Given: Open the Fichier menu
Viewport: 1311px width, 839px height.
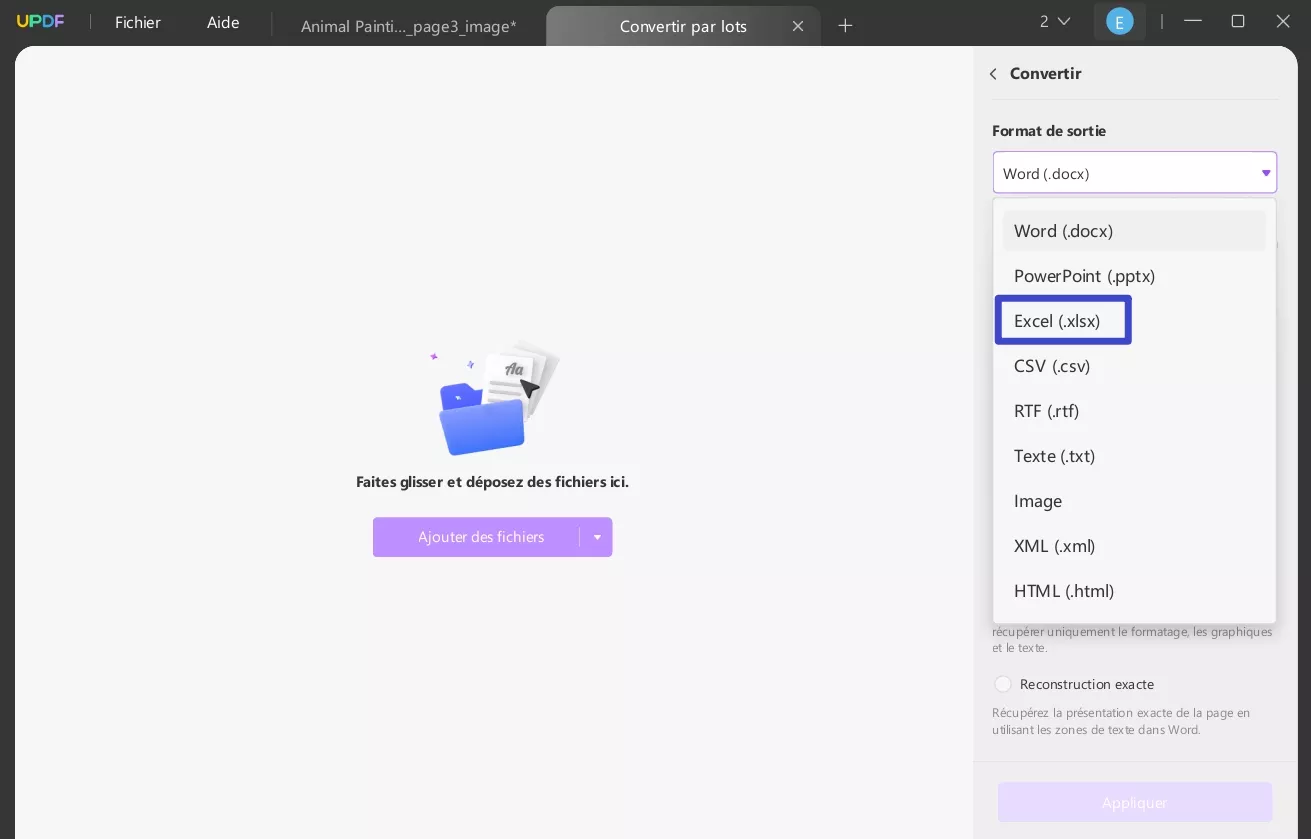Looking at the screenshot, I should [x=137, y=21].
